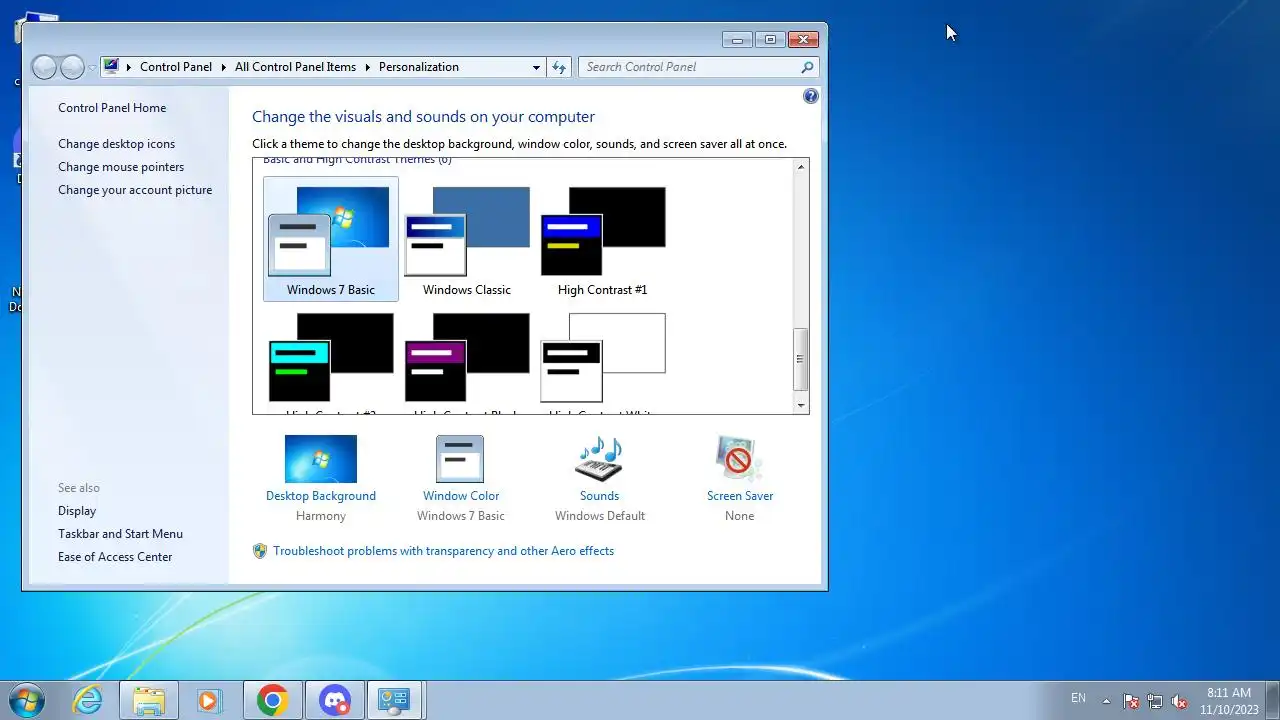Click the shield icon beside Troubleshoot link
Viewport: 1280px width, 720px height.
point(260,551)
